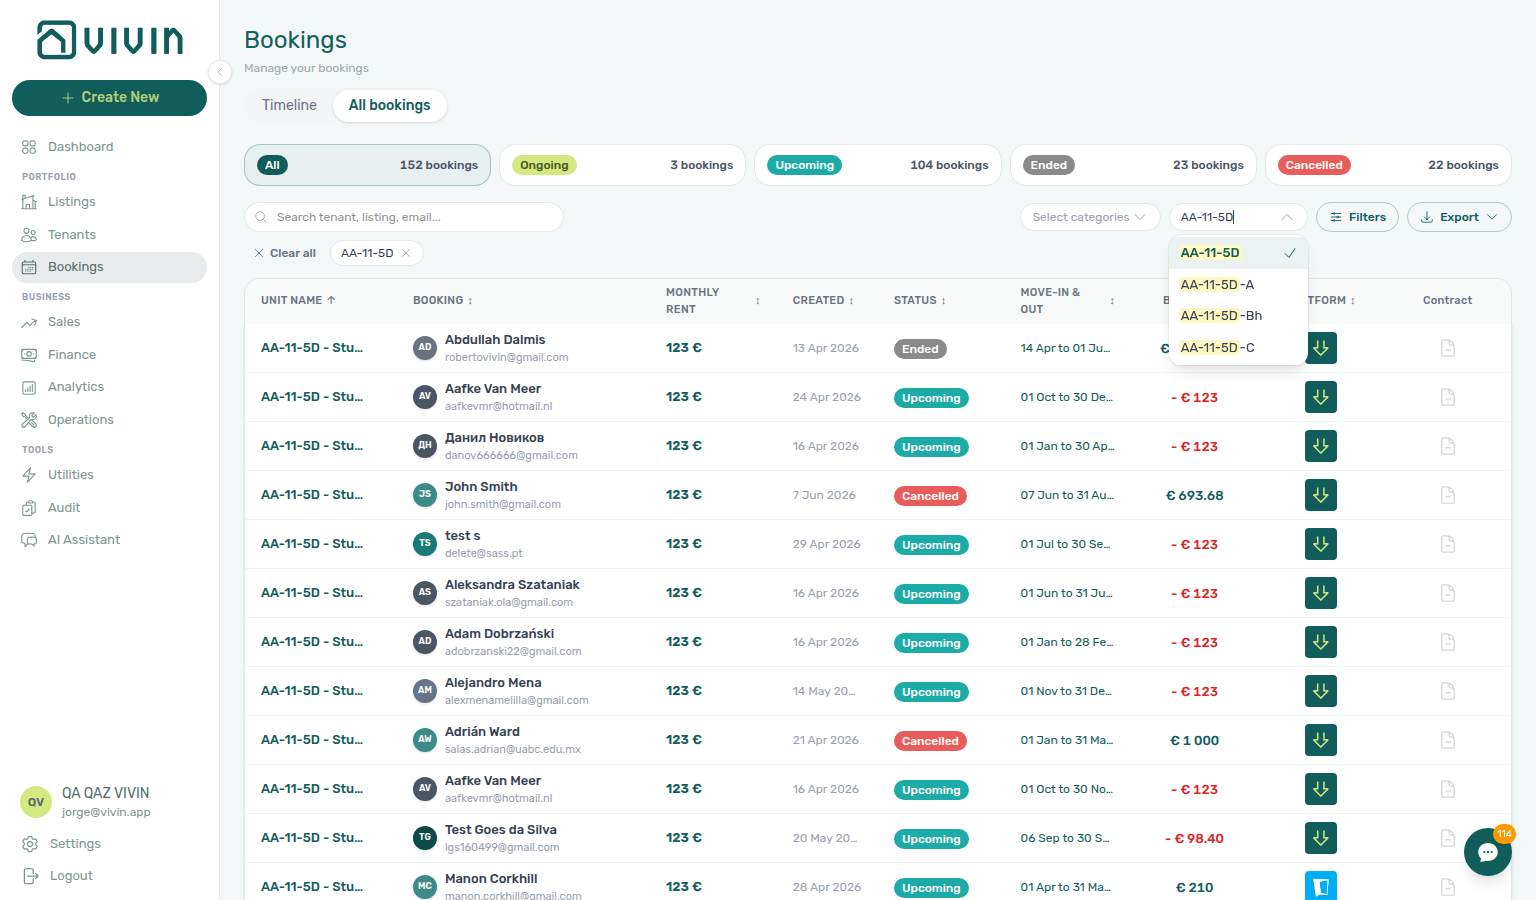The image size is (1536, 900).
Task: Sort by Status column
Action: [x=920, y=300]
